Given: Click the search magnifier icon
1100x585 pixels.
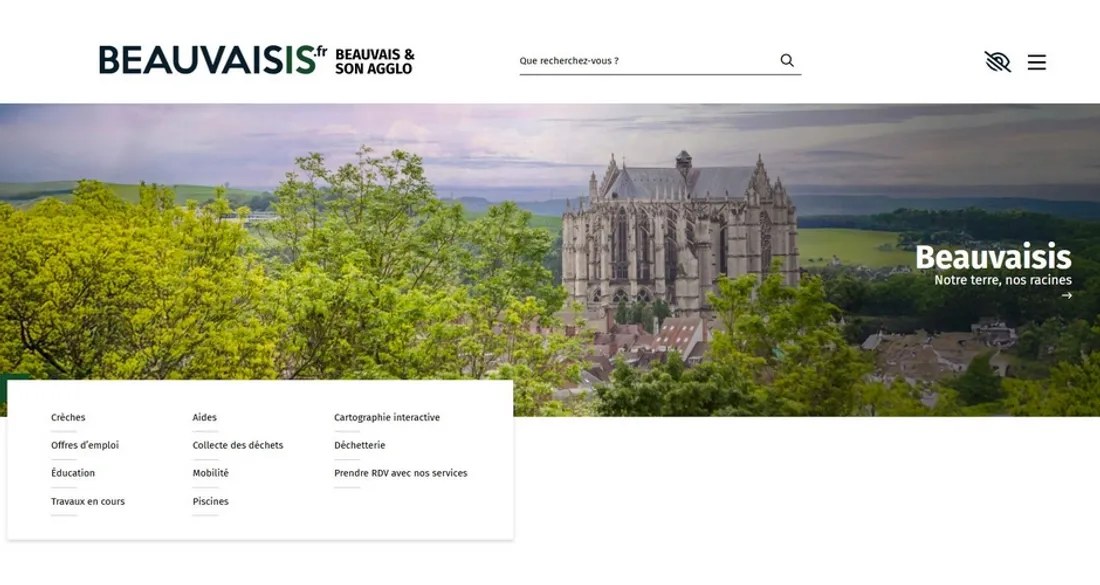Looking at the screenshot, I should pyautogui.click(x=788, y=60).
